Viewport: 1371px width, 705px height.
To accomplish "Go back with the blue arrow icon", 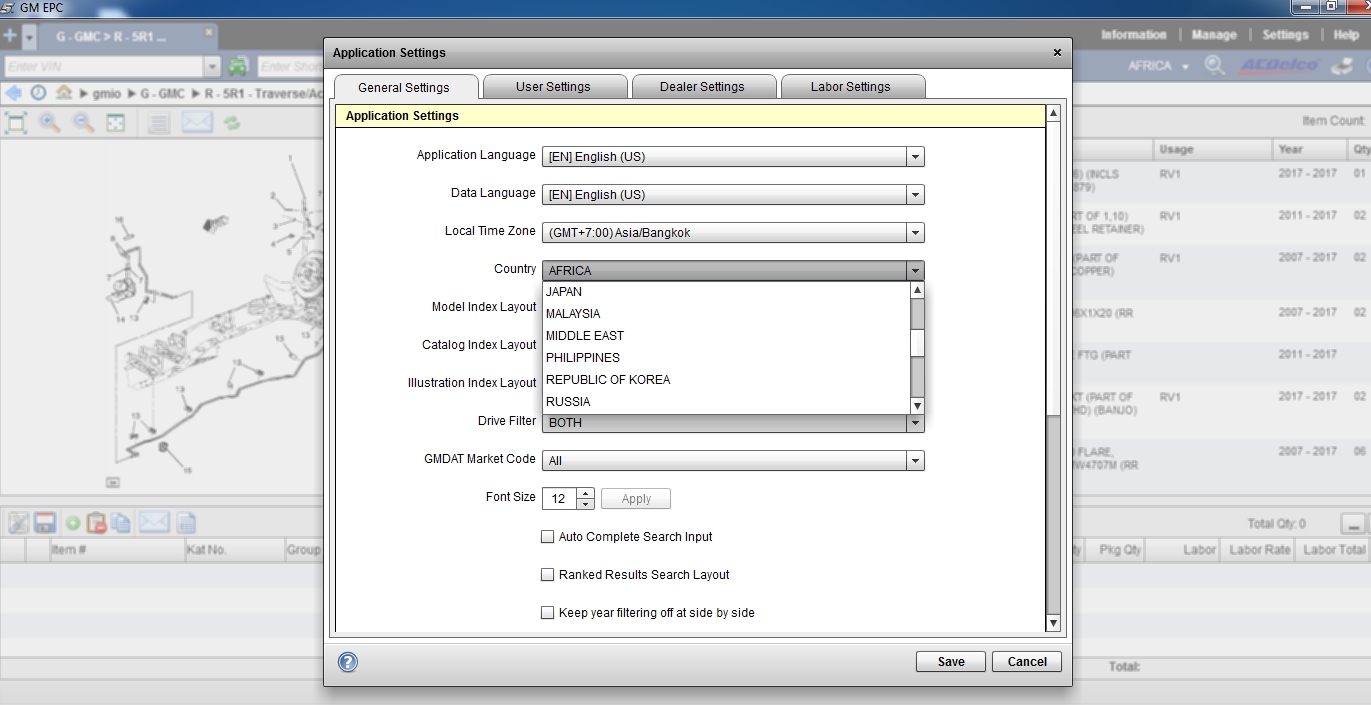I will [x=14, y=93].
